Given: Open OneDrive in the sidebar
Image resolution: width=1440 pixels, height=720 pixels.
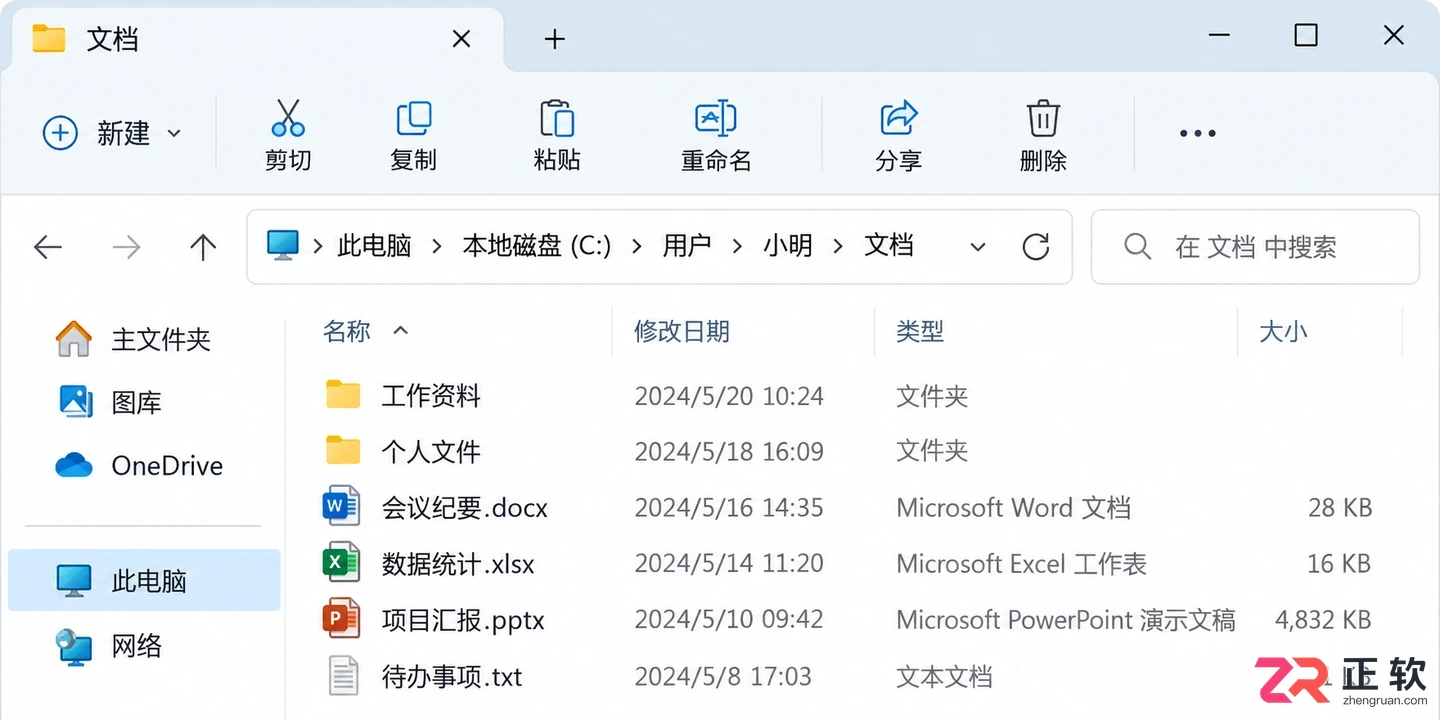Looking at the screenshot, I should click(139, 466).
